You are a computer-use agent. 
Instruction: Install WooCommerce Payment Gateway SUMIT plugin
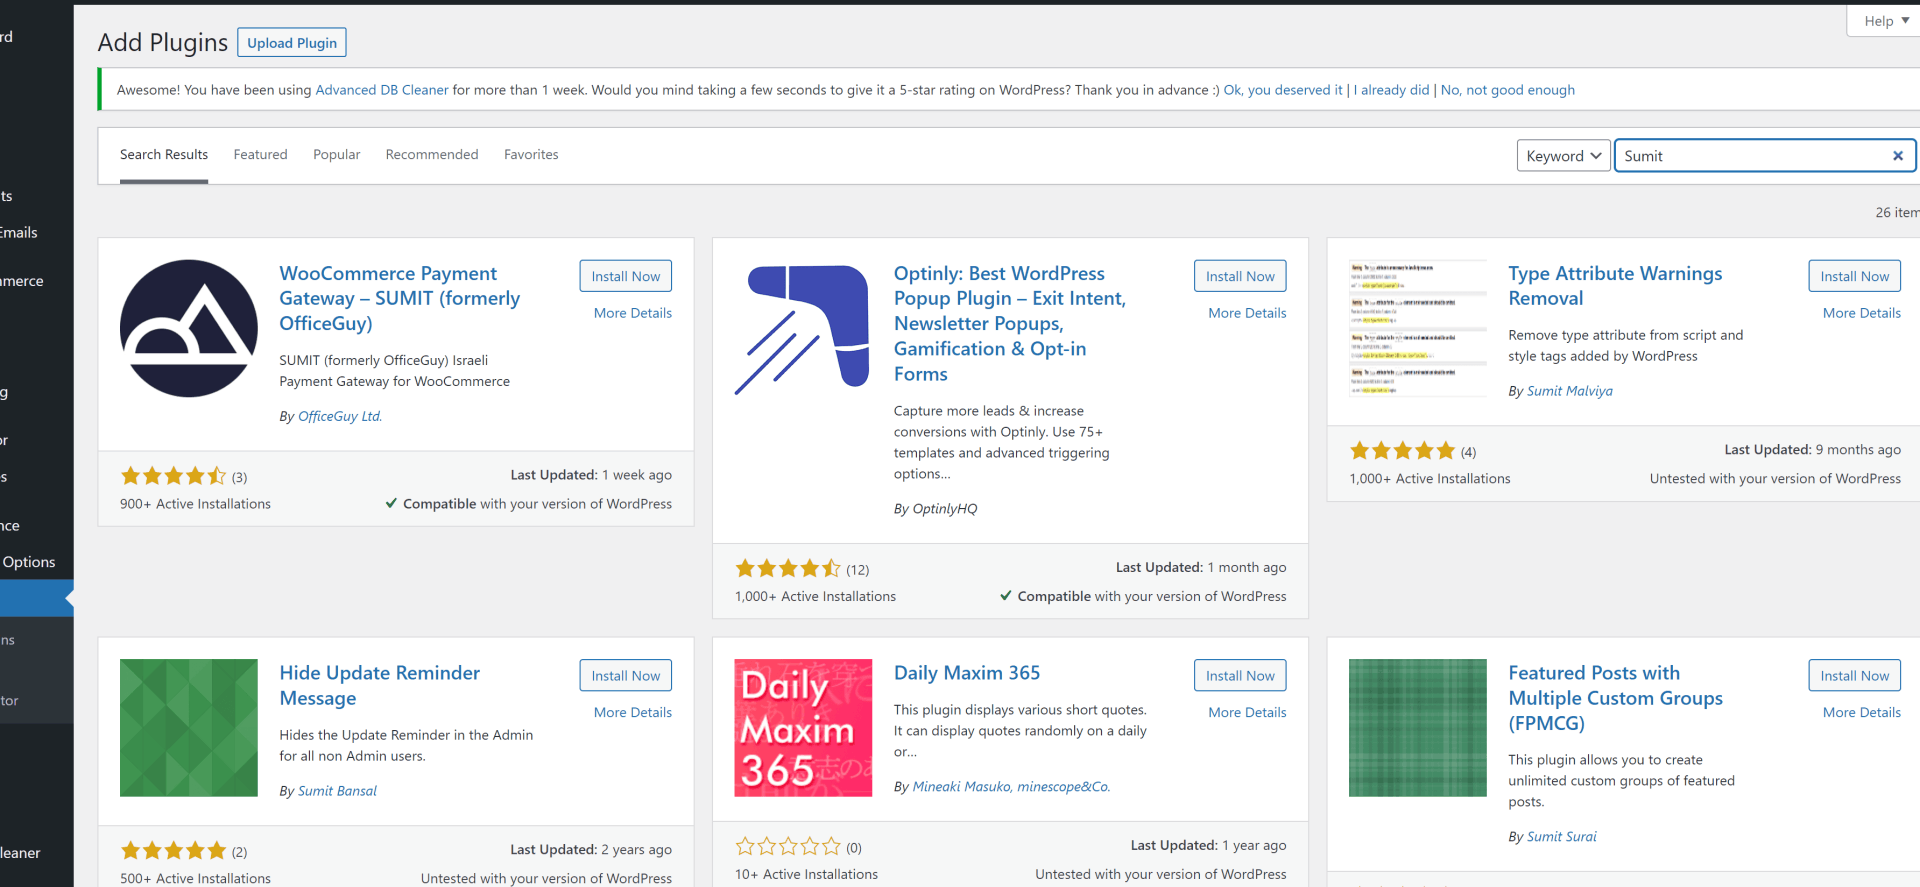626,276
